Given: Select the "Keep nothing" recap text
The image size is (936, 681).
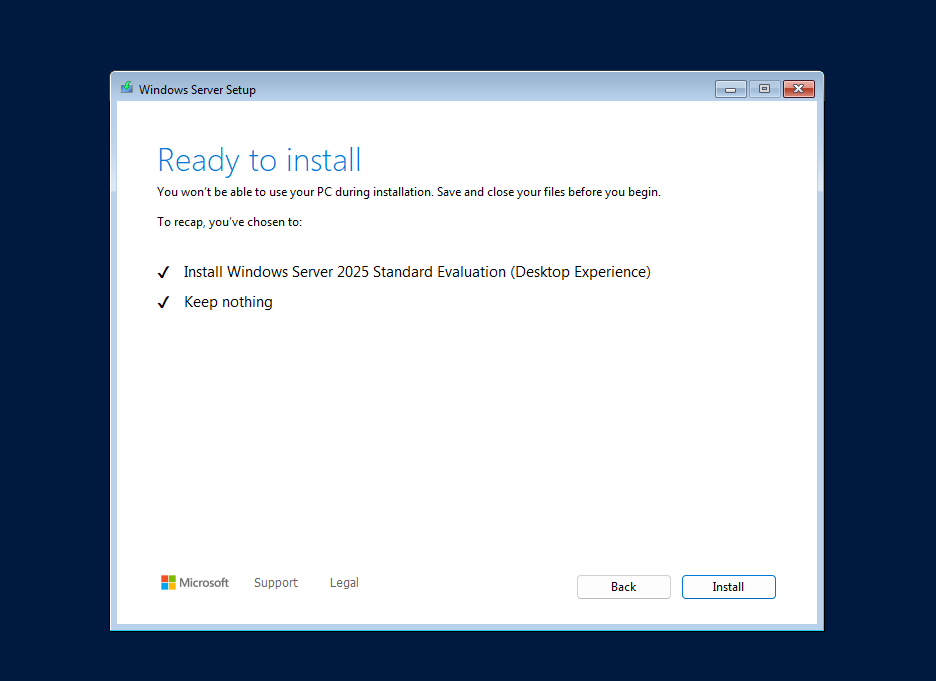Looking at the screenshot, I should pos(228,302).
